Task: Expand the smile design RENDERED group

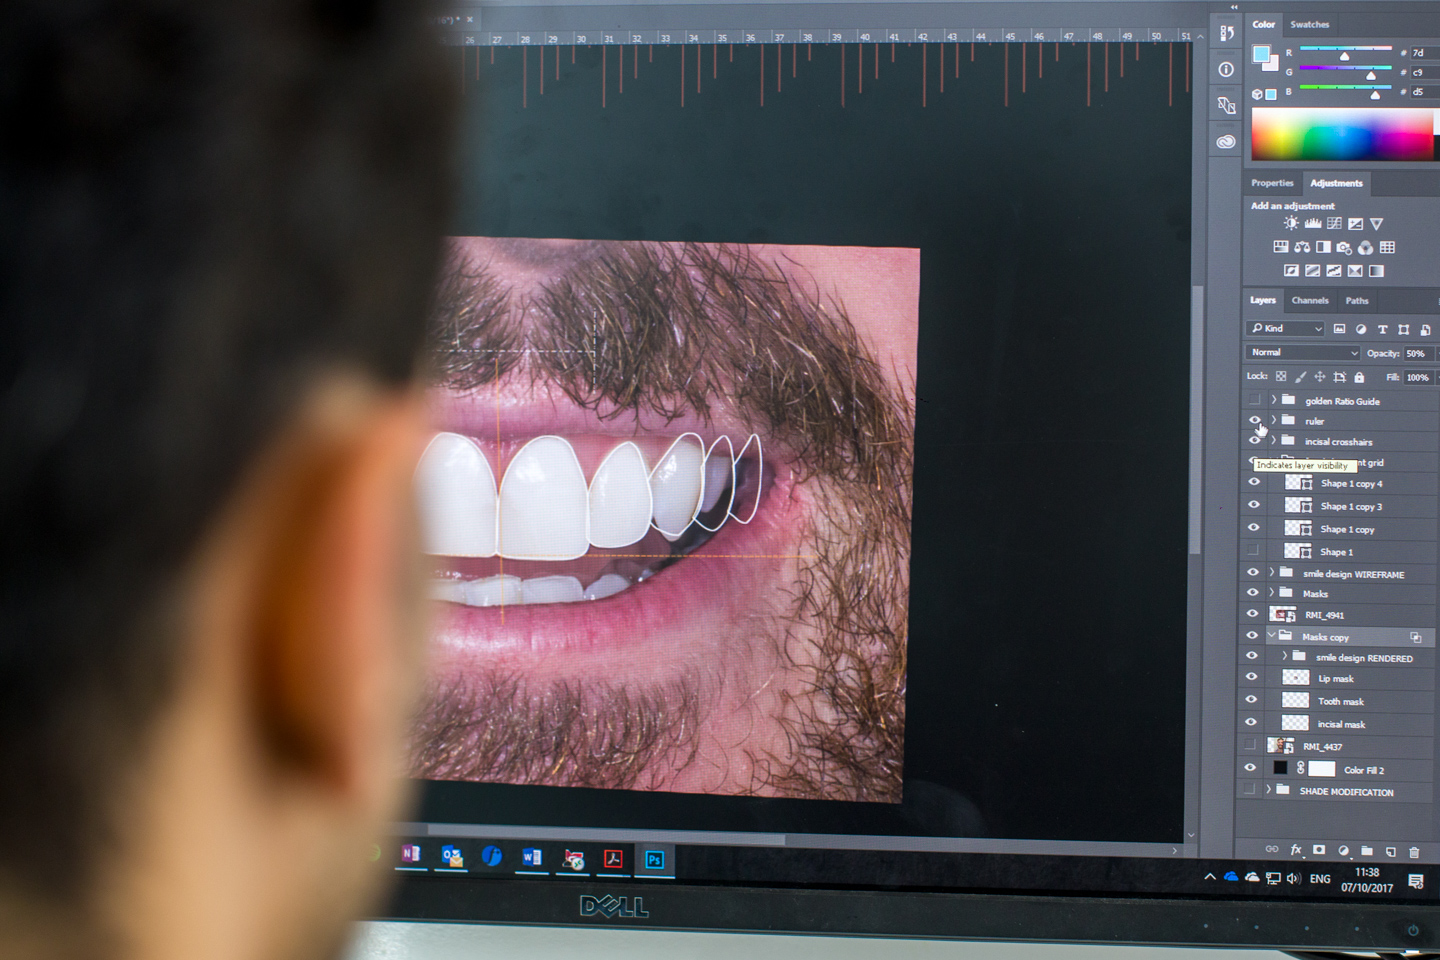Action: coord(1285,657)
